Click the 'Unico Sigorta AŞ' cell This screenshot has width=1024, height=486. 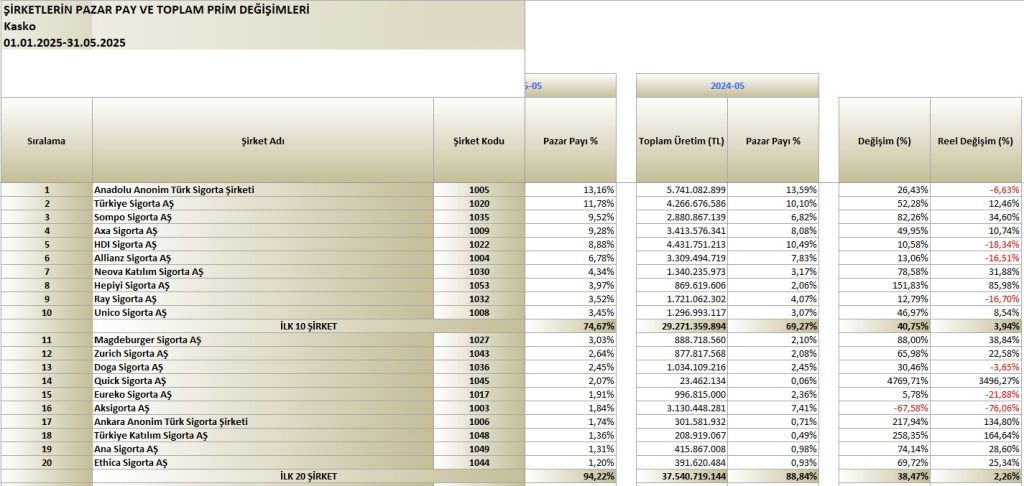[x=263, y=313]
